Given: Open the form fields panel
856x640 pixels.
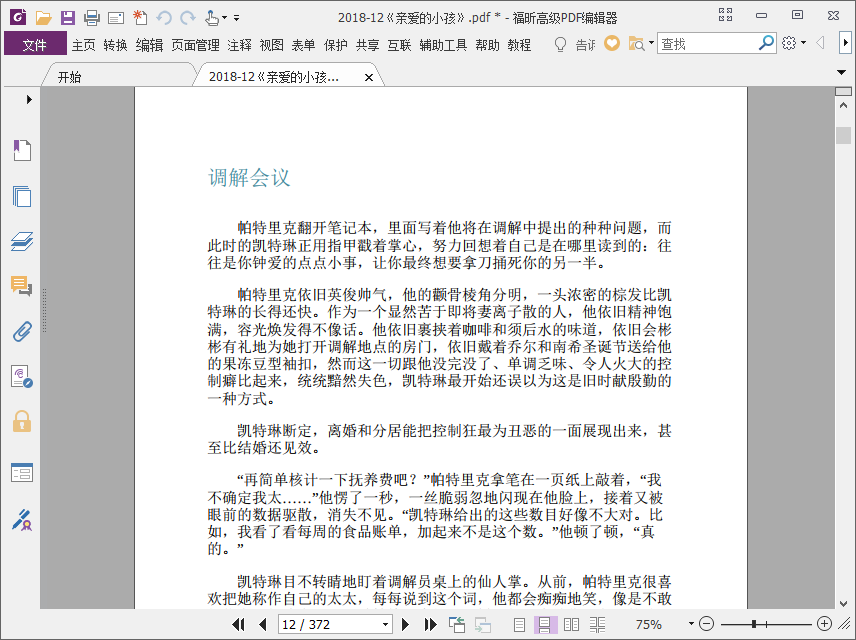Looking at the screenshot, I should click(22, 472).
